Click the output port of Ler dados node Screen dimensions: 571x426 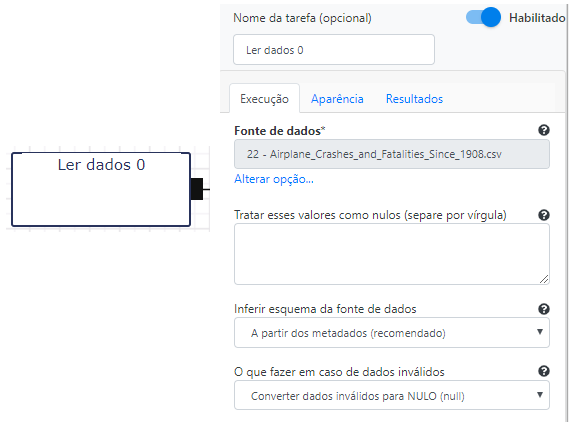pos(197,189)
